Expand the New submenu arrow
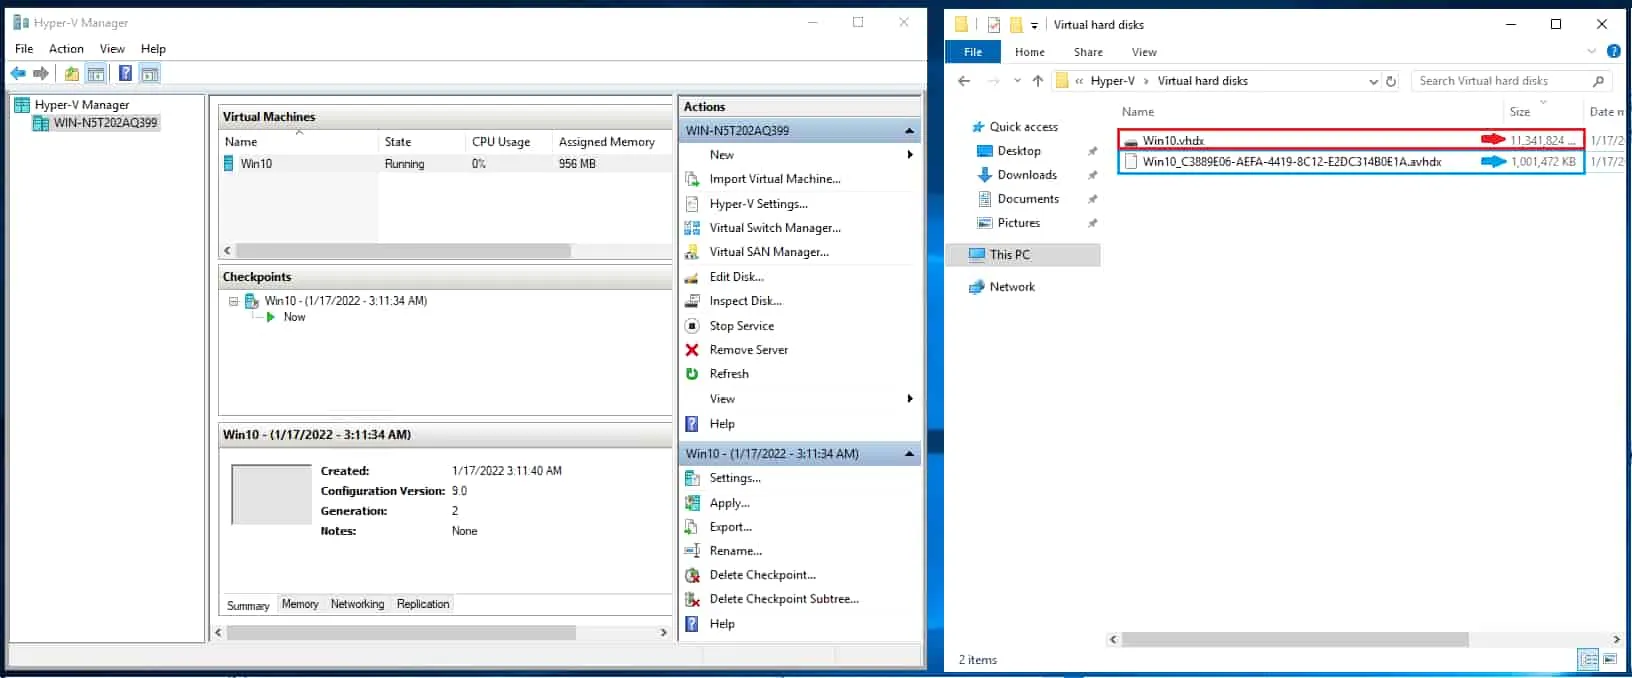Image resolution: width=1632 pixels, height=678 pixels. point(909,155)
